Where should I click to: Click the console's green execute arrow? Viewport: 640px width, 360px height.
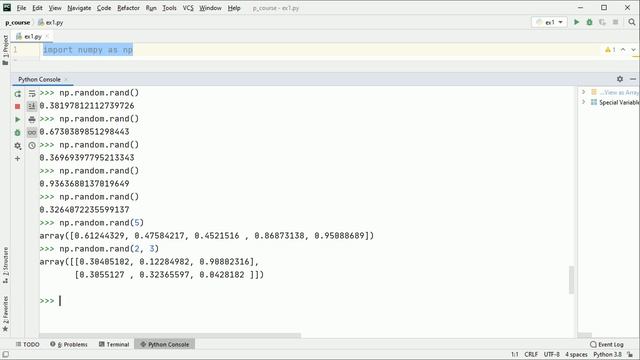(x=18, y=120)
